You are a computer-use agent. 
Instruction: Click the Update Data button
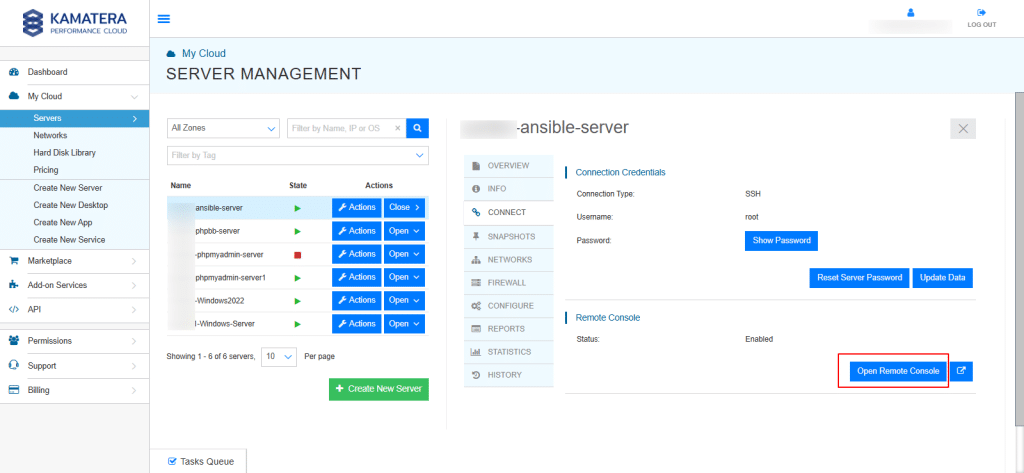coord(942,278)
